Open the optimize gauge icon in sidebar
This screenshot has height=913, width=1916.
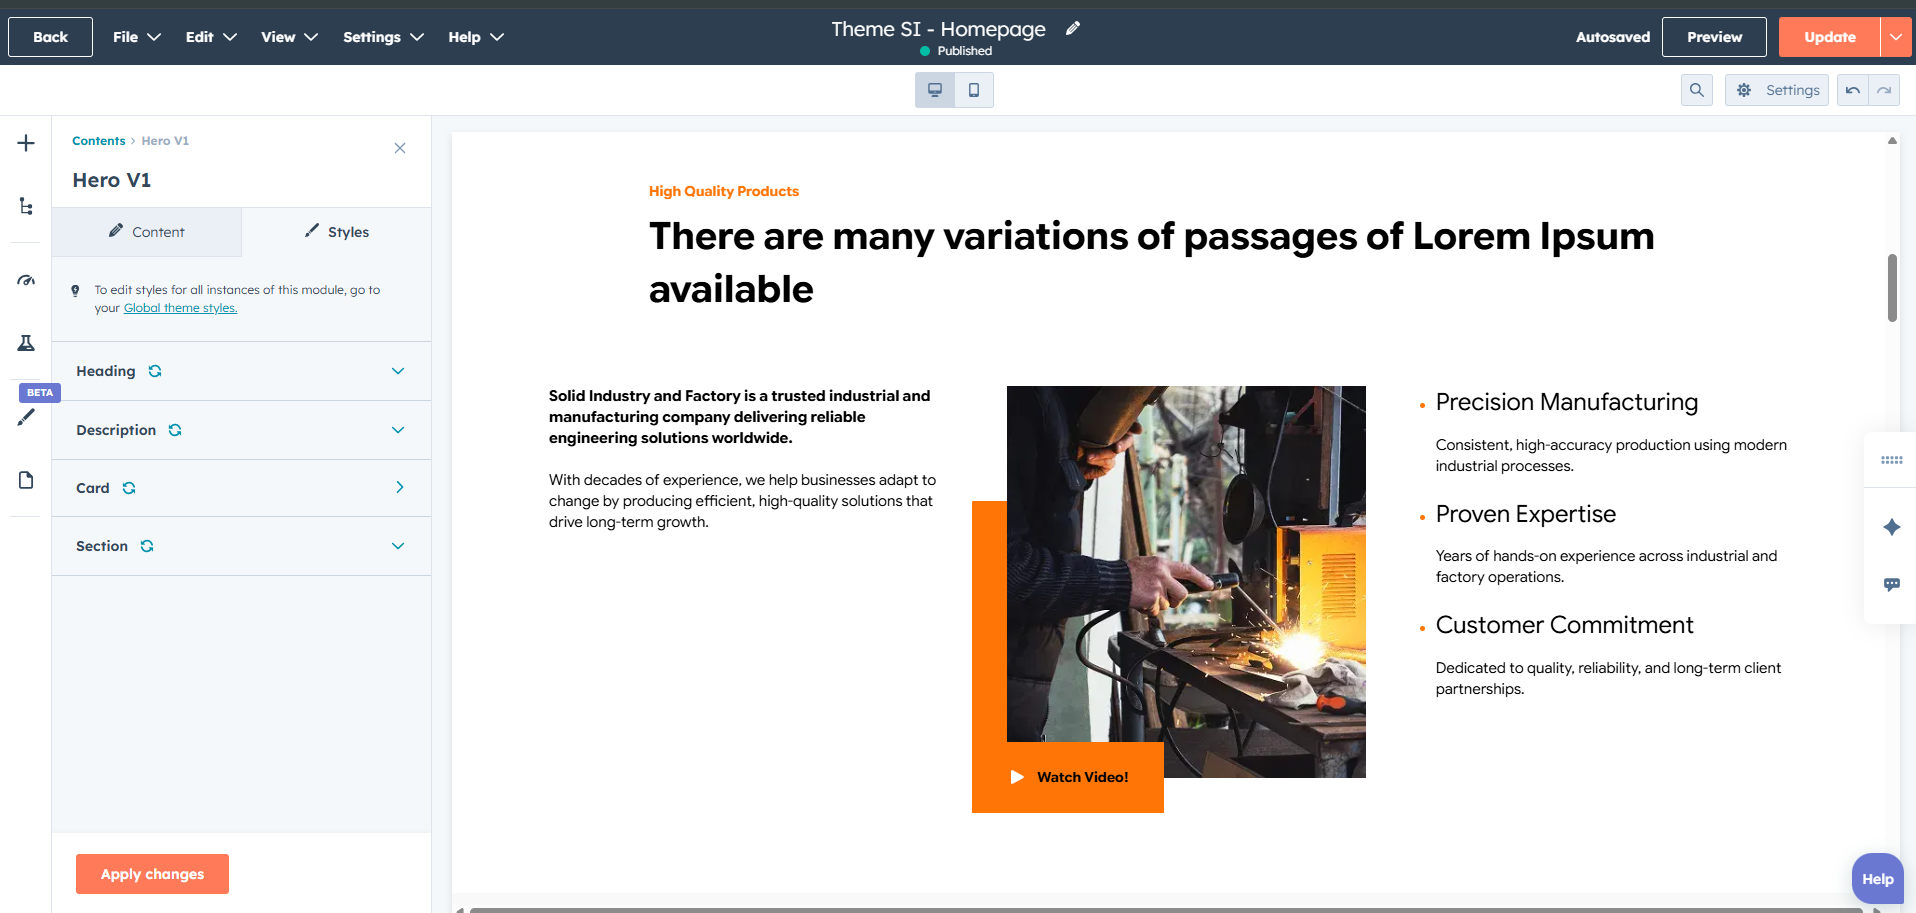pos(26,281)
